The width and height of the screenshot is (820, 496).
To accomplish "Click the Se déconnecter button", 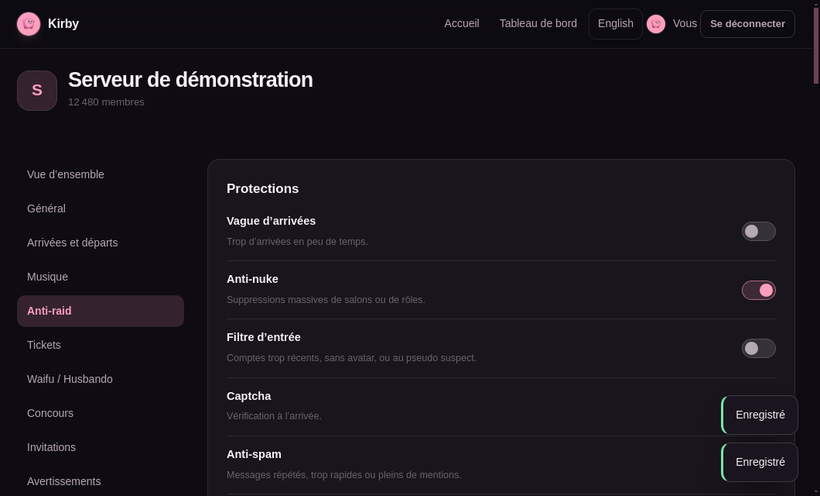I will point(747,24).
